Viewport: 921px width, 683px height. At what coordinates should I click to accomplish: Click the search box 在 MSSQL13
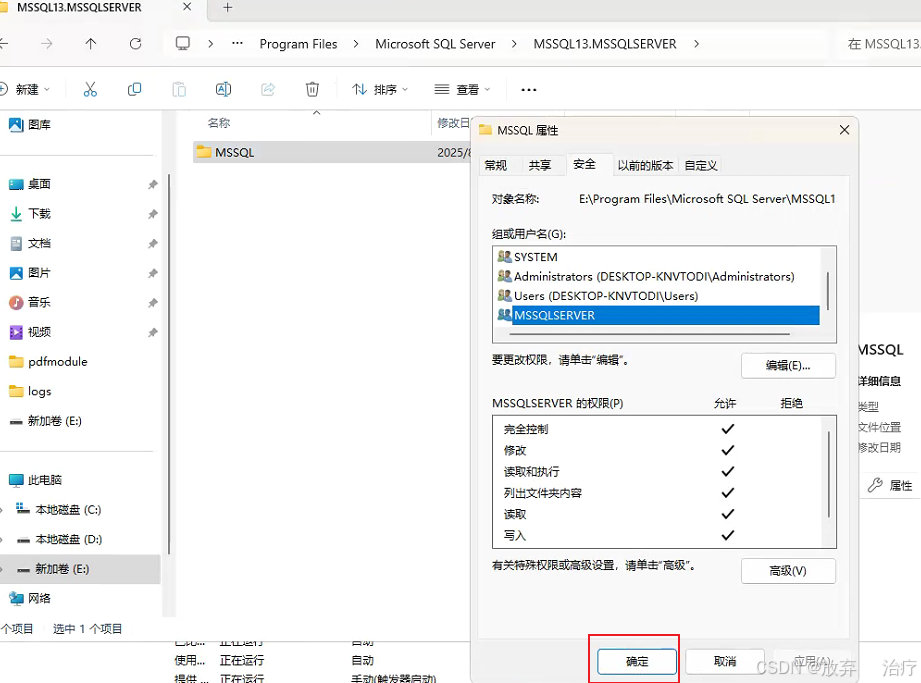[881, 44]
